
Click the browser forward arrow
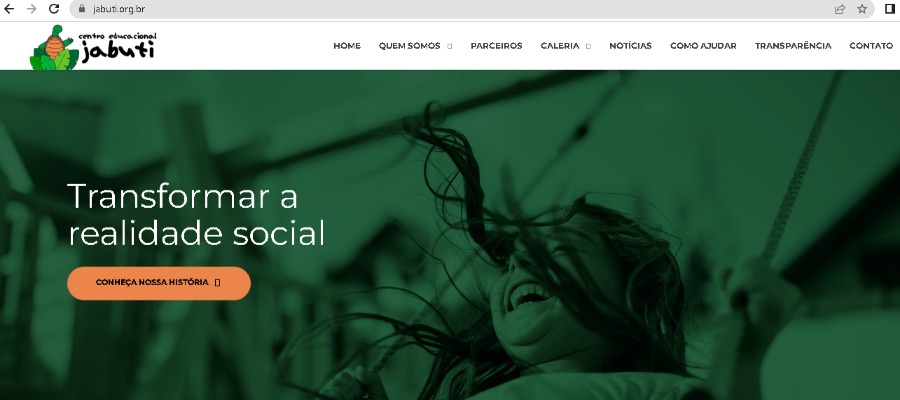pos(32,9)
